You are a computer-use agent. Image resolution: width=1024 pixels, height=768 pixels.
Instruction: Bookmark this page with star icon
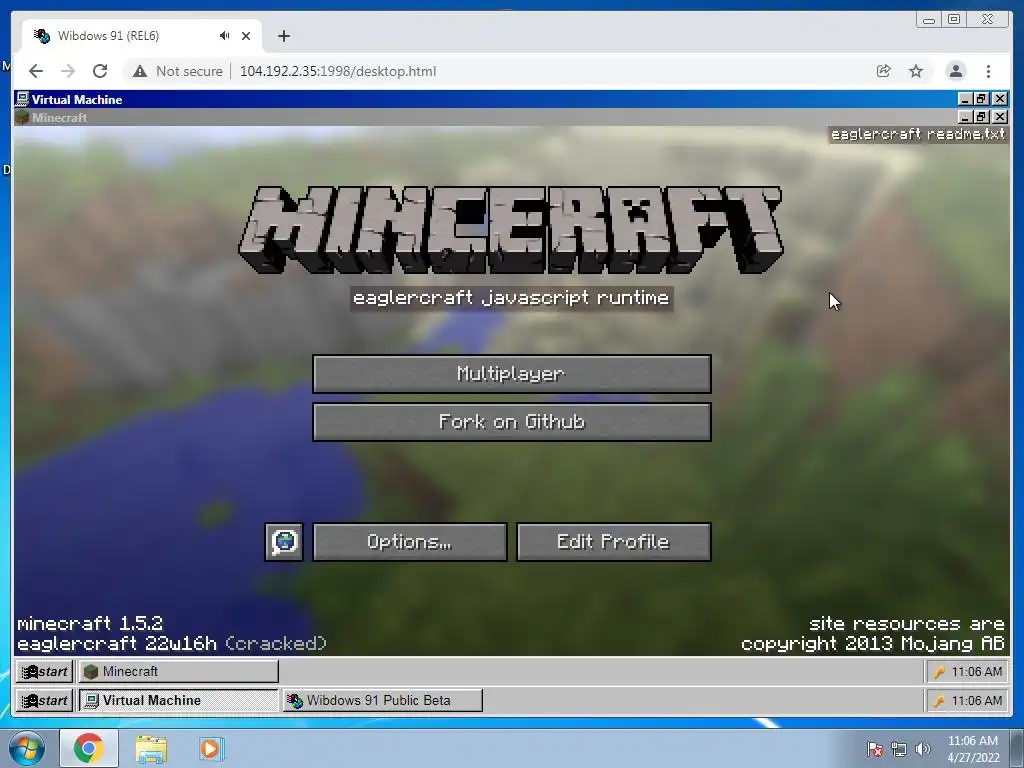point(916,71)
